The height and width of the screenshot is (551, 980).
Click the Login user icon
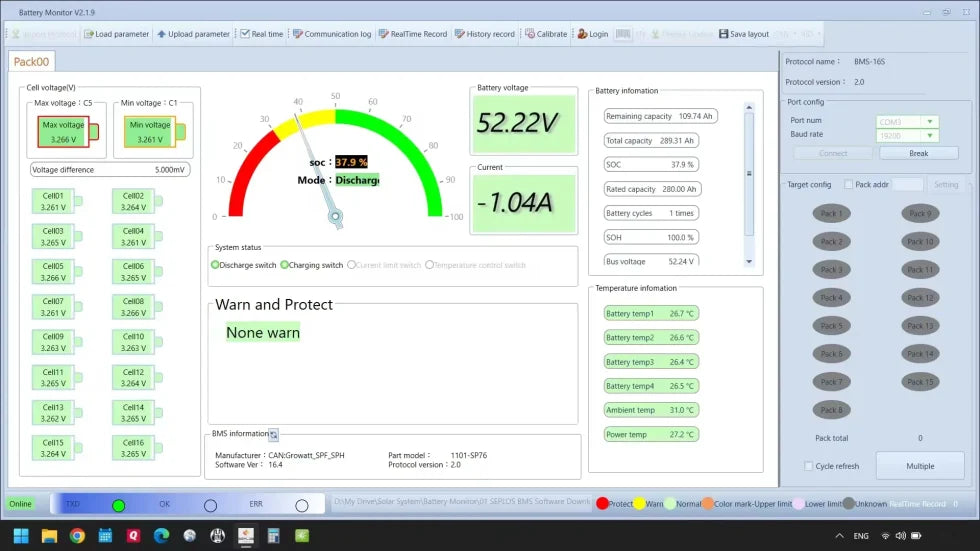click(582, 34)
